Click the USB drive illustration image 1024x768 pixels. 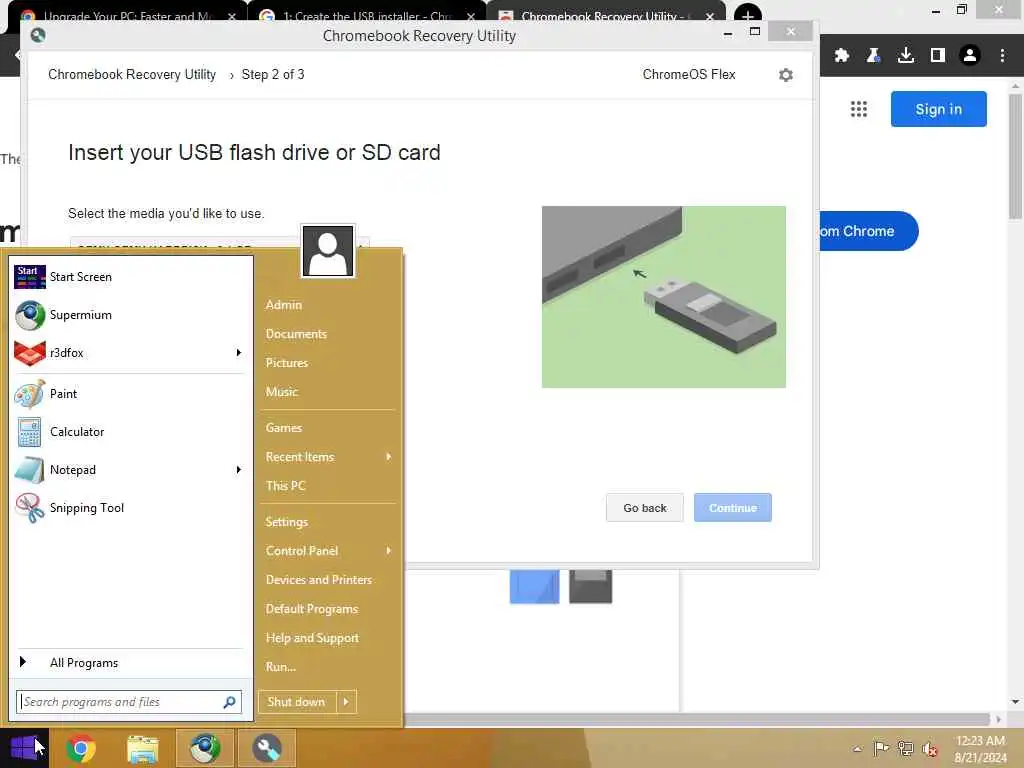click(x=664, y=297)
